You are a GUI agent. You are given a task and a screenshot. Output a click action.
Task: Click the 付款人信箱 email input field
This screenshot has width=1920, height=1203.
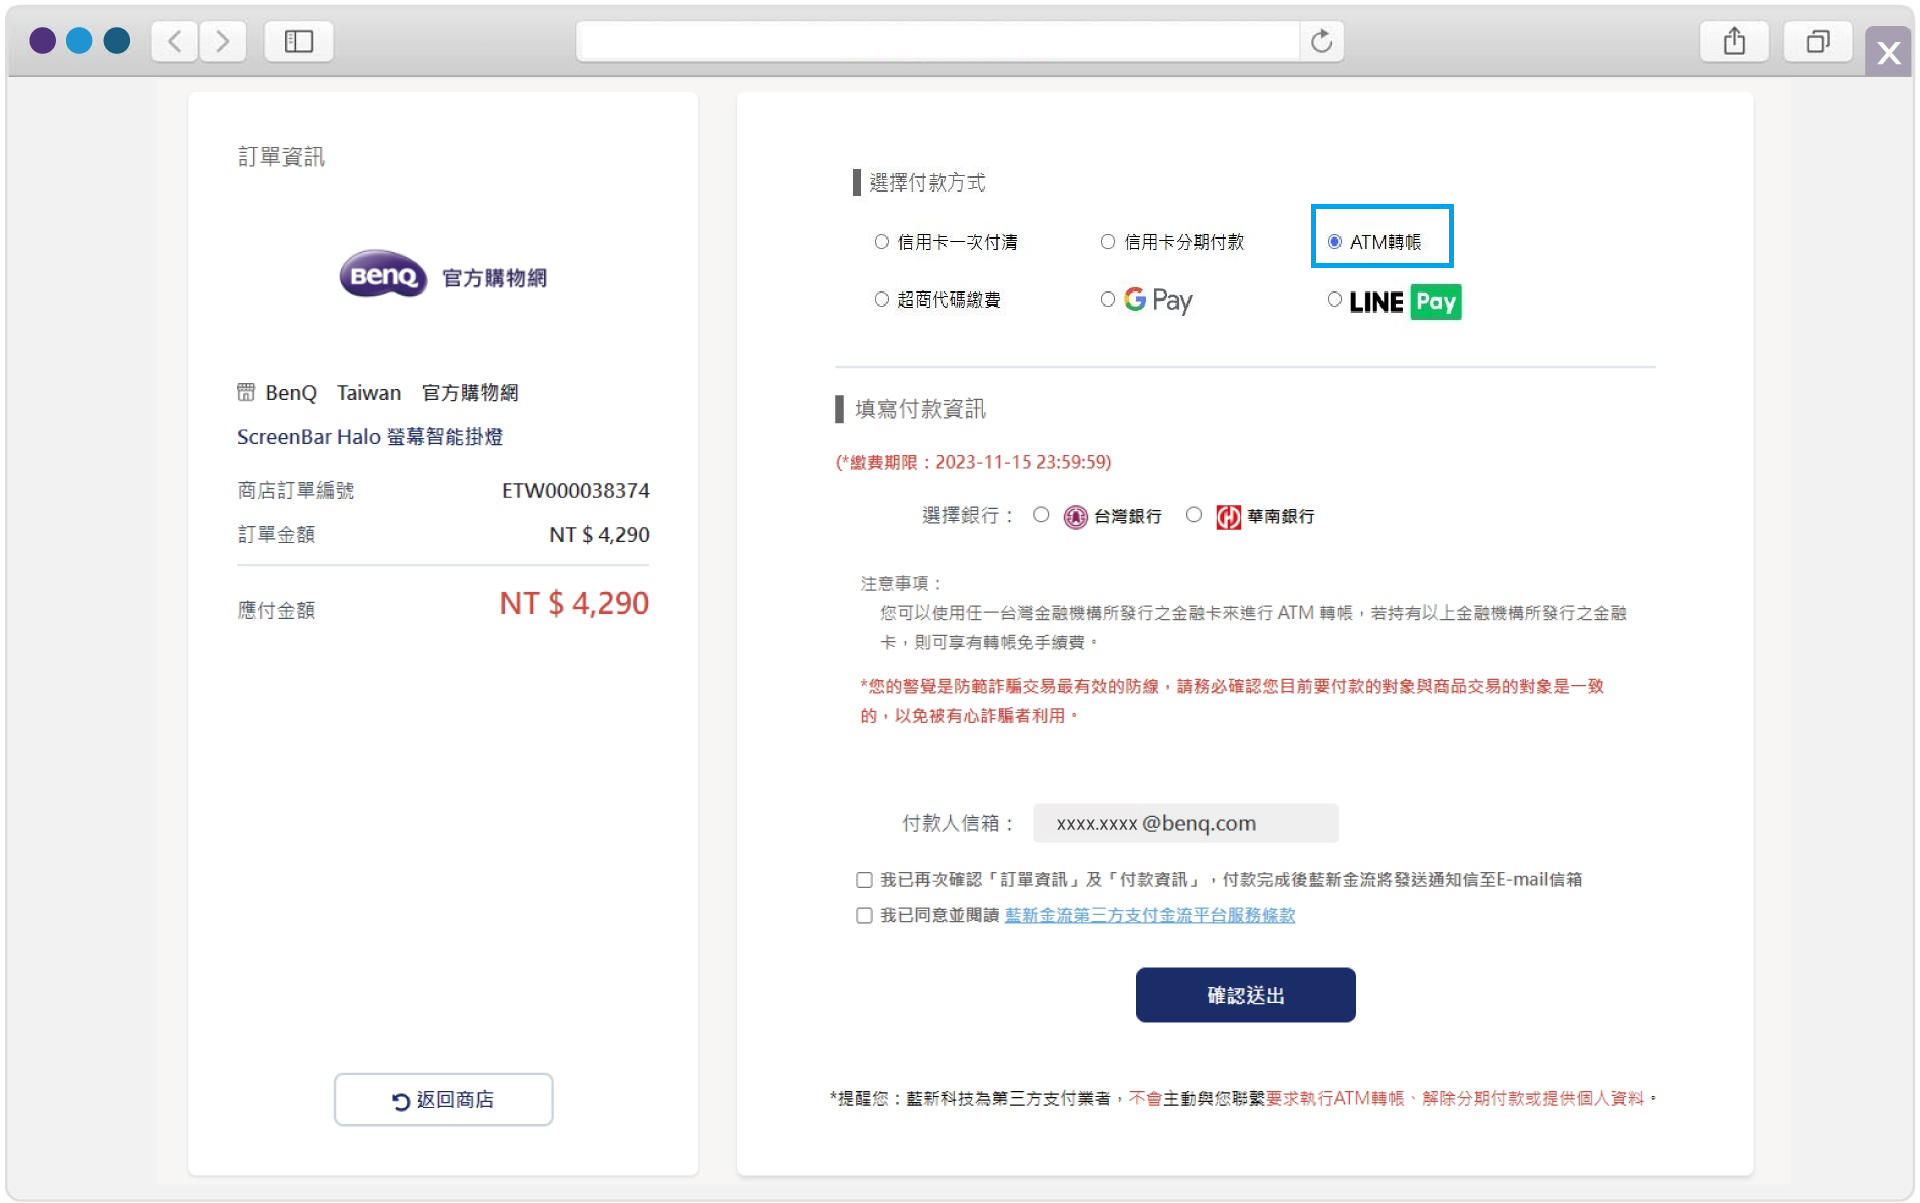[x=1185, y=823]
